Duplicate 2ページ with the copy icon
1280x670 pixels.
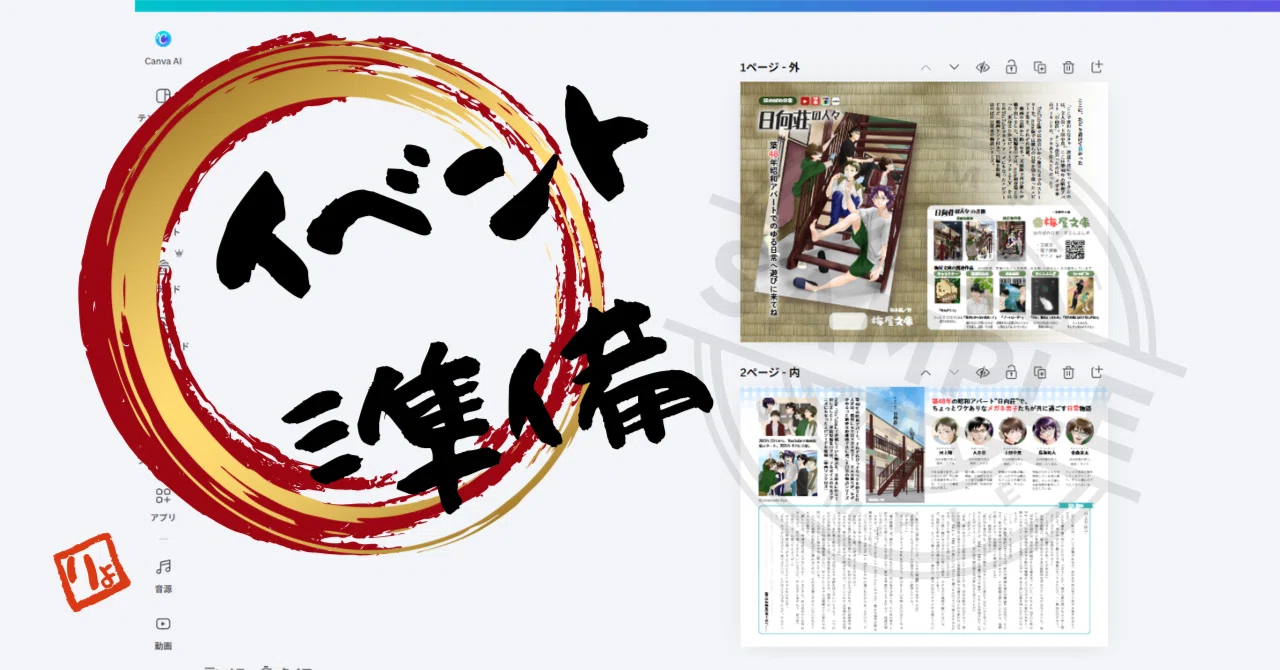click(1040, 372)
